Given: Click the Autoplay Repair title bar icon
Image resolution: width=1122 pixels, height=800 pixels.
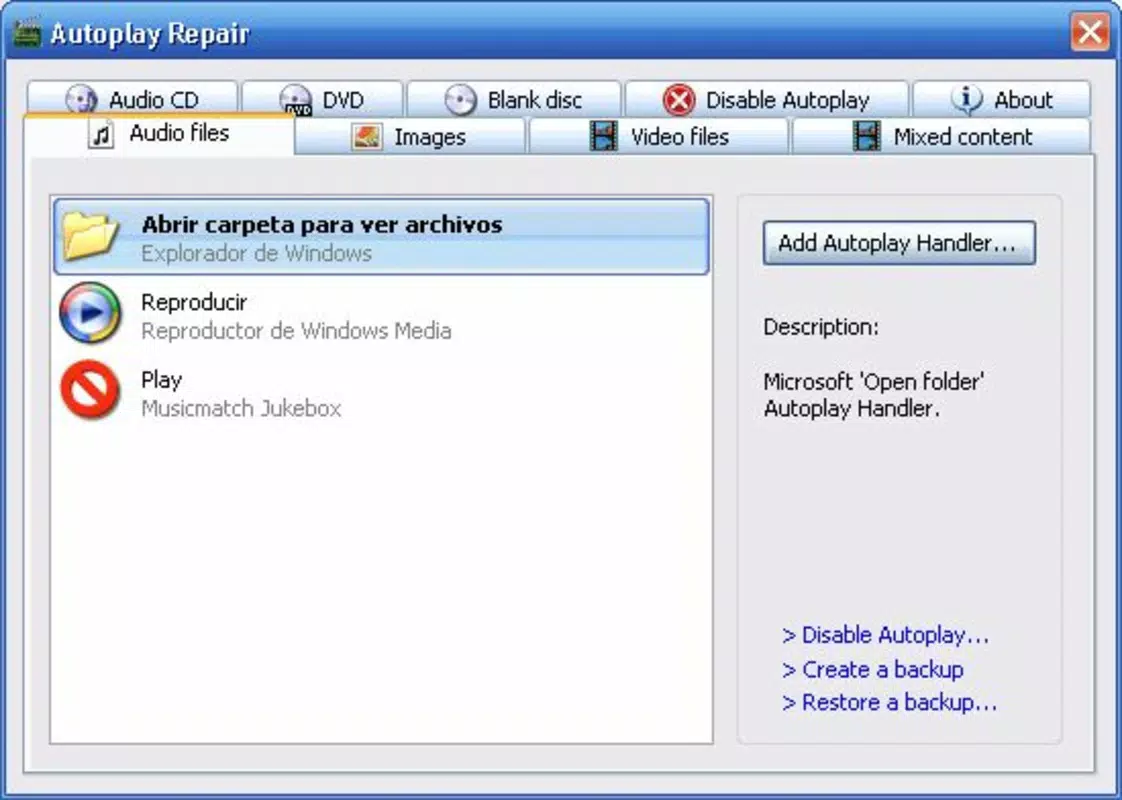Looking at the screenshot, I should pyautogui.click(x=27, y=33).
